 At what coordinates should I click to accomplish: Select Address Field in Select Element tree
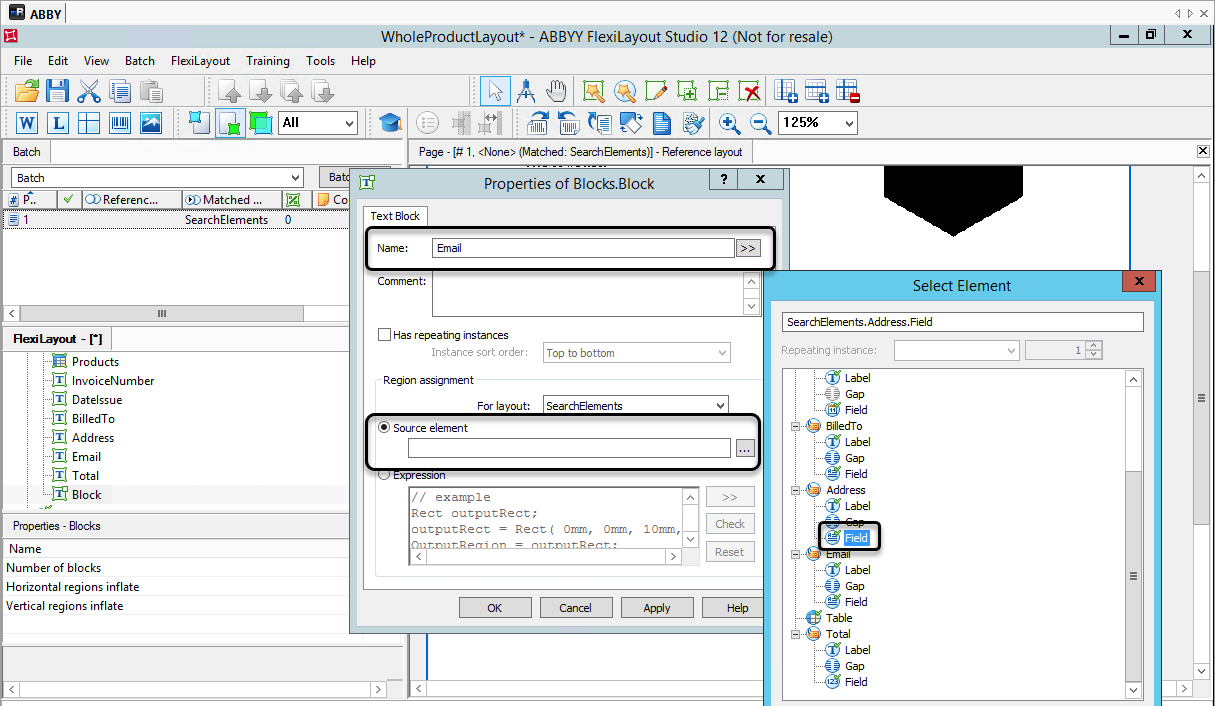(x=856, y=538)
